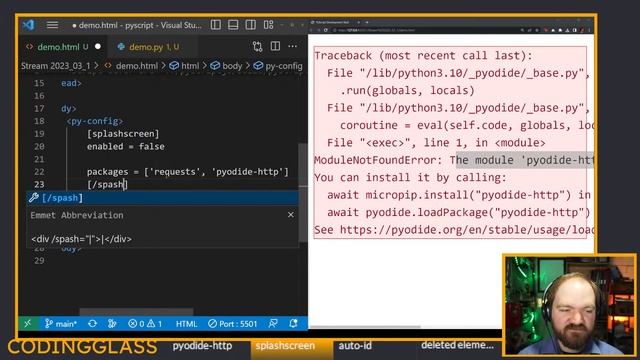The image size is (640, 360).
Task: Click the webcam video thumbnail
Action: pos(570,305)
